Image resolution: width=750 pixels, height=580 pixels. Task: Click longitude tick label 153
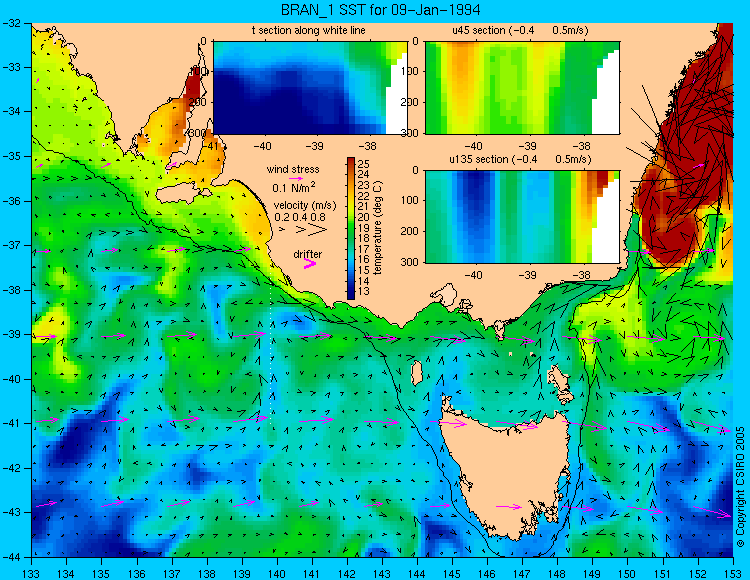coord(733,573)
